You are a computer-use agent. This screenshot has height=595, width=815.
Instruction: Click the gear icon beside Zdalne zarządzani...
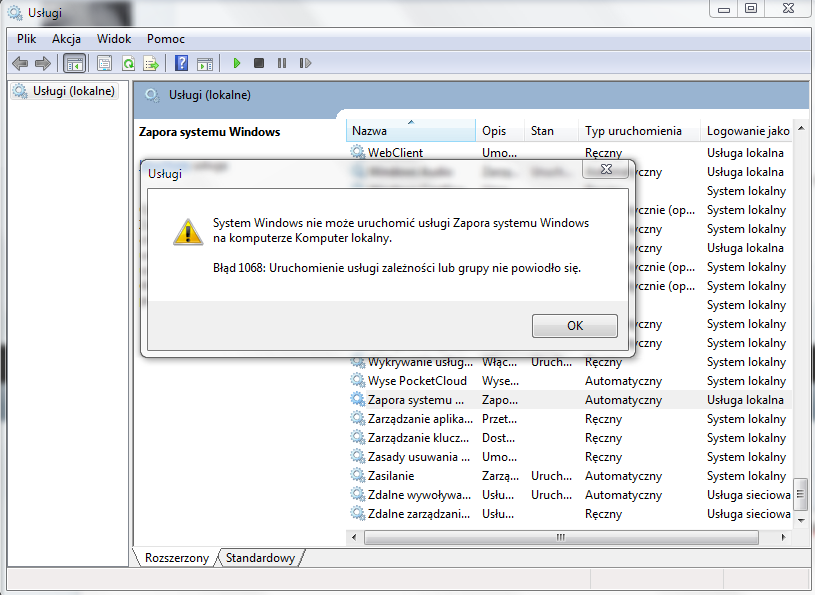[358, 513]
